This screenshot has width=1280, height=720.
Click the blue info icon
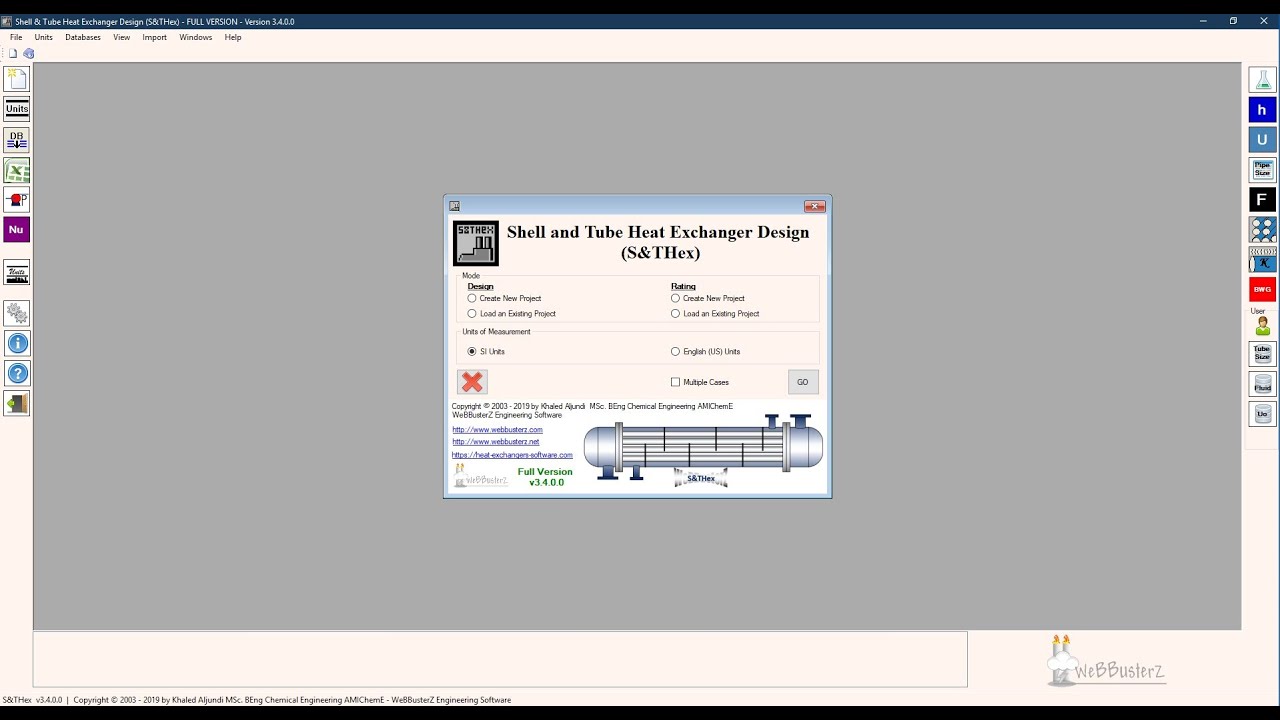coord(16,343)
